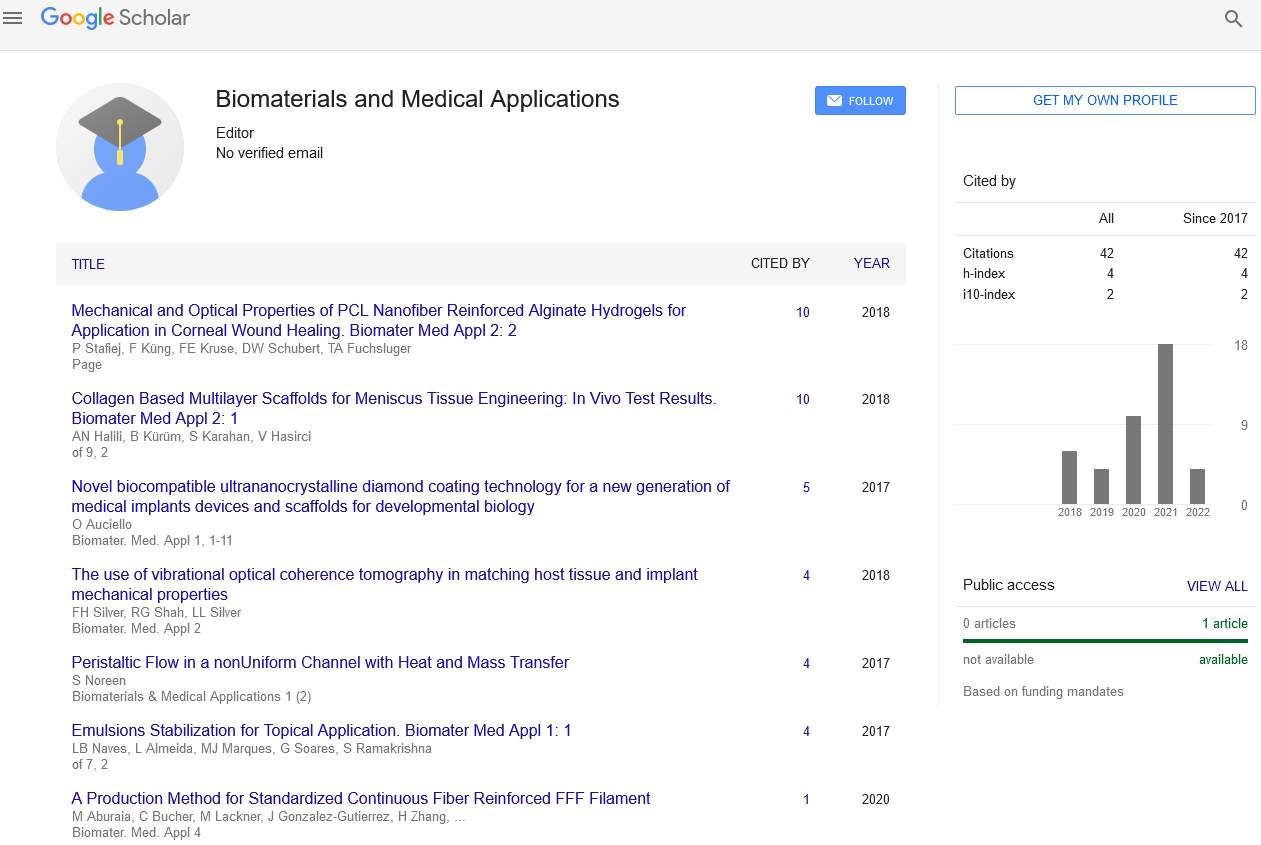The image size is (1261, 845).
Task: Open the hamburger menu icon
Action: pos(13,18)
